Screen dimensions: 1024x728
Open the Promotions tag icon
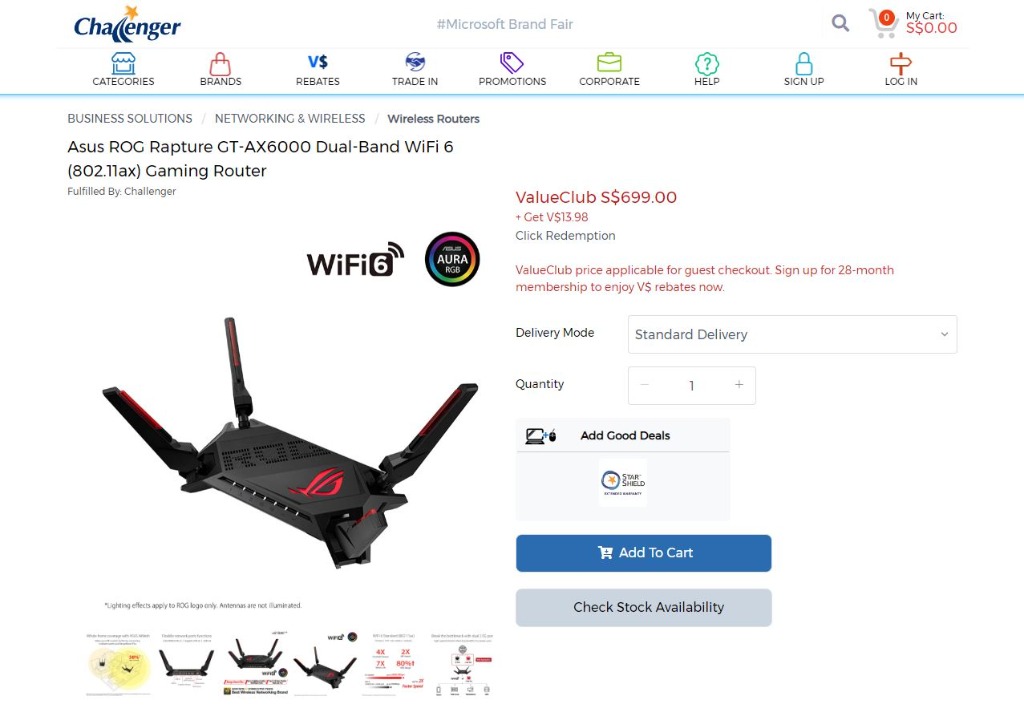point(511,63)
